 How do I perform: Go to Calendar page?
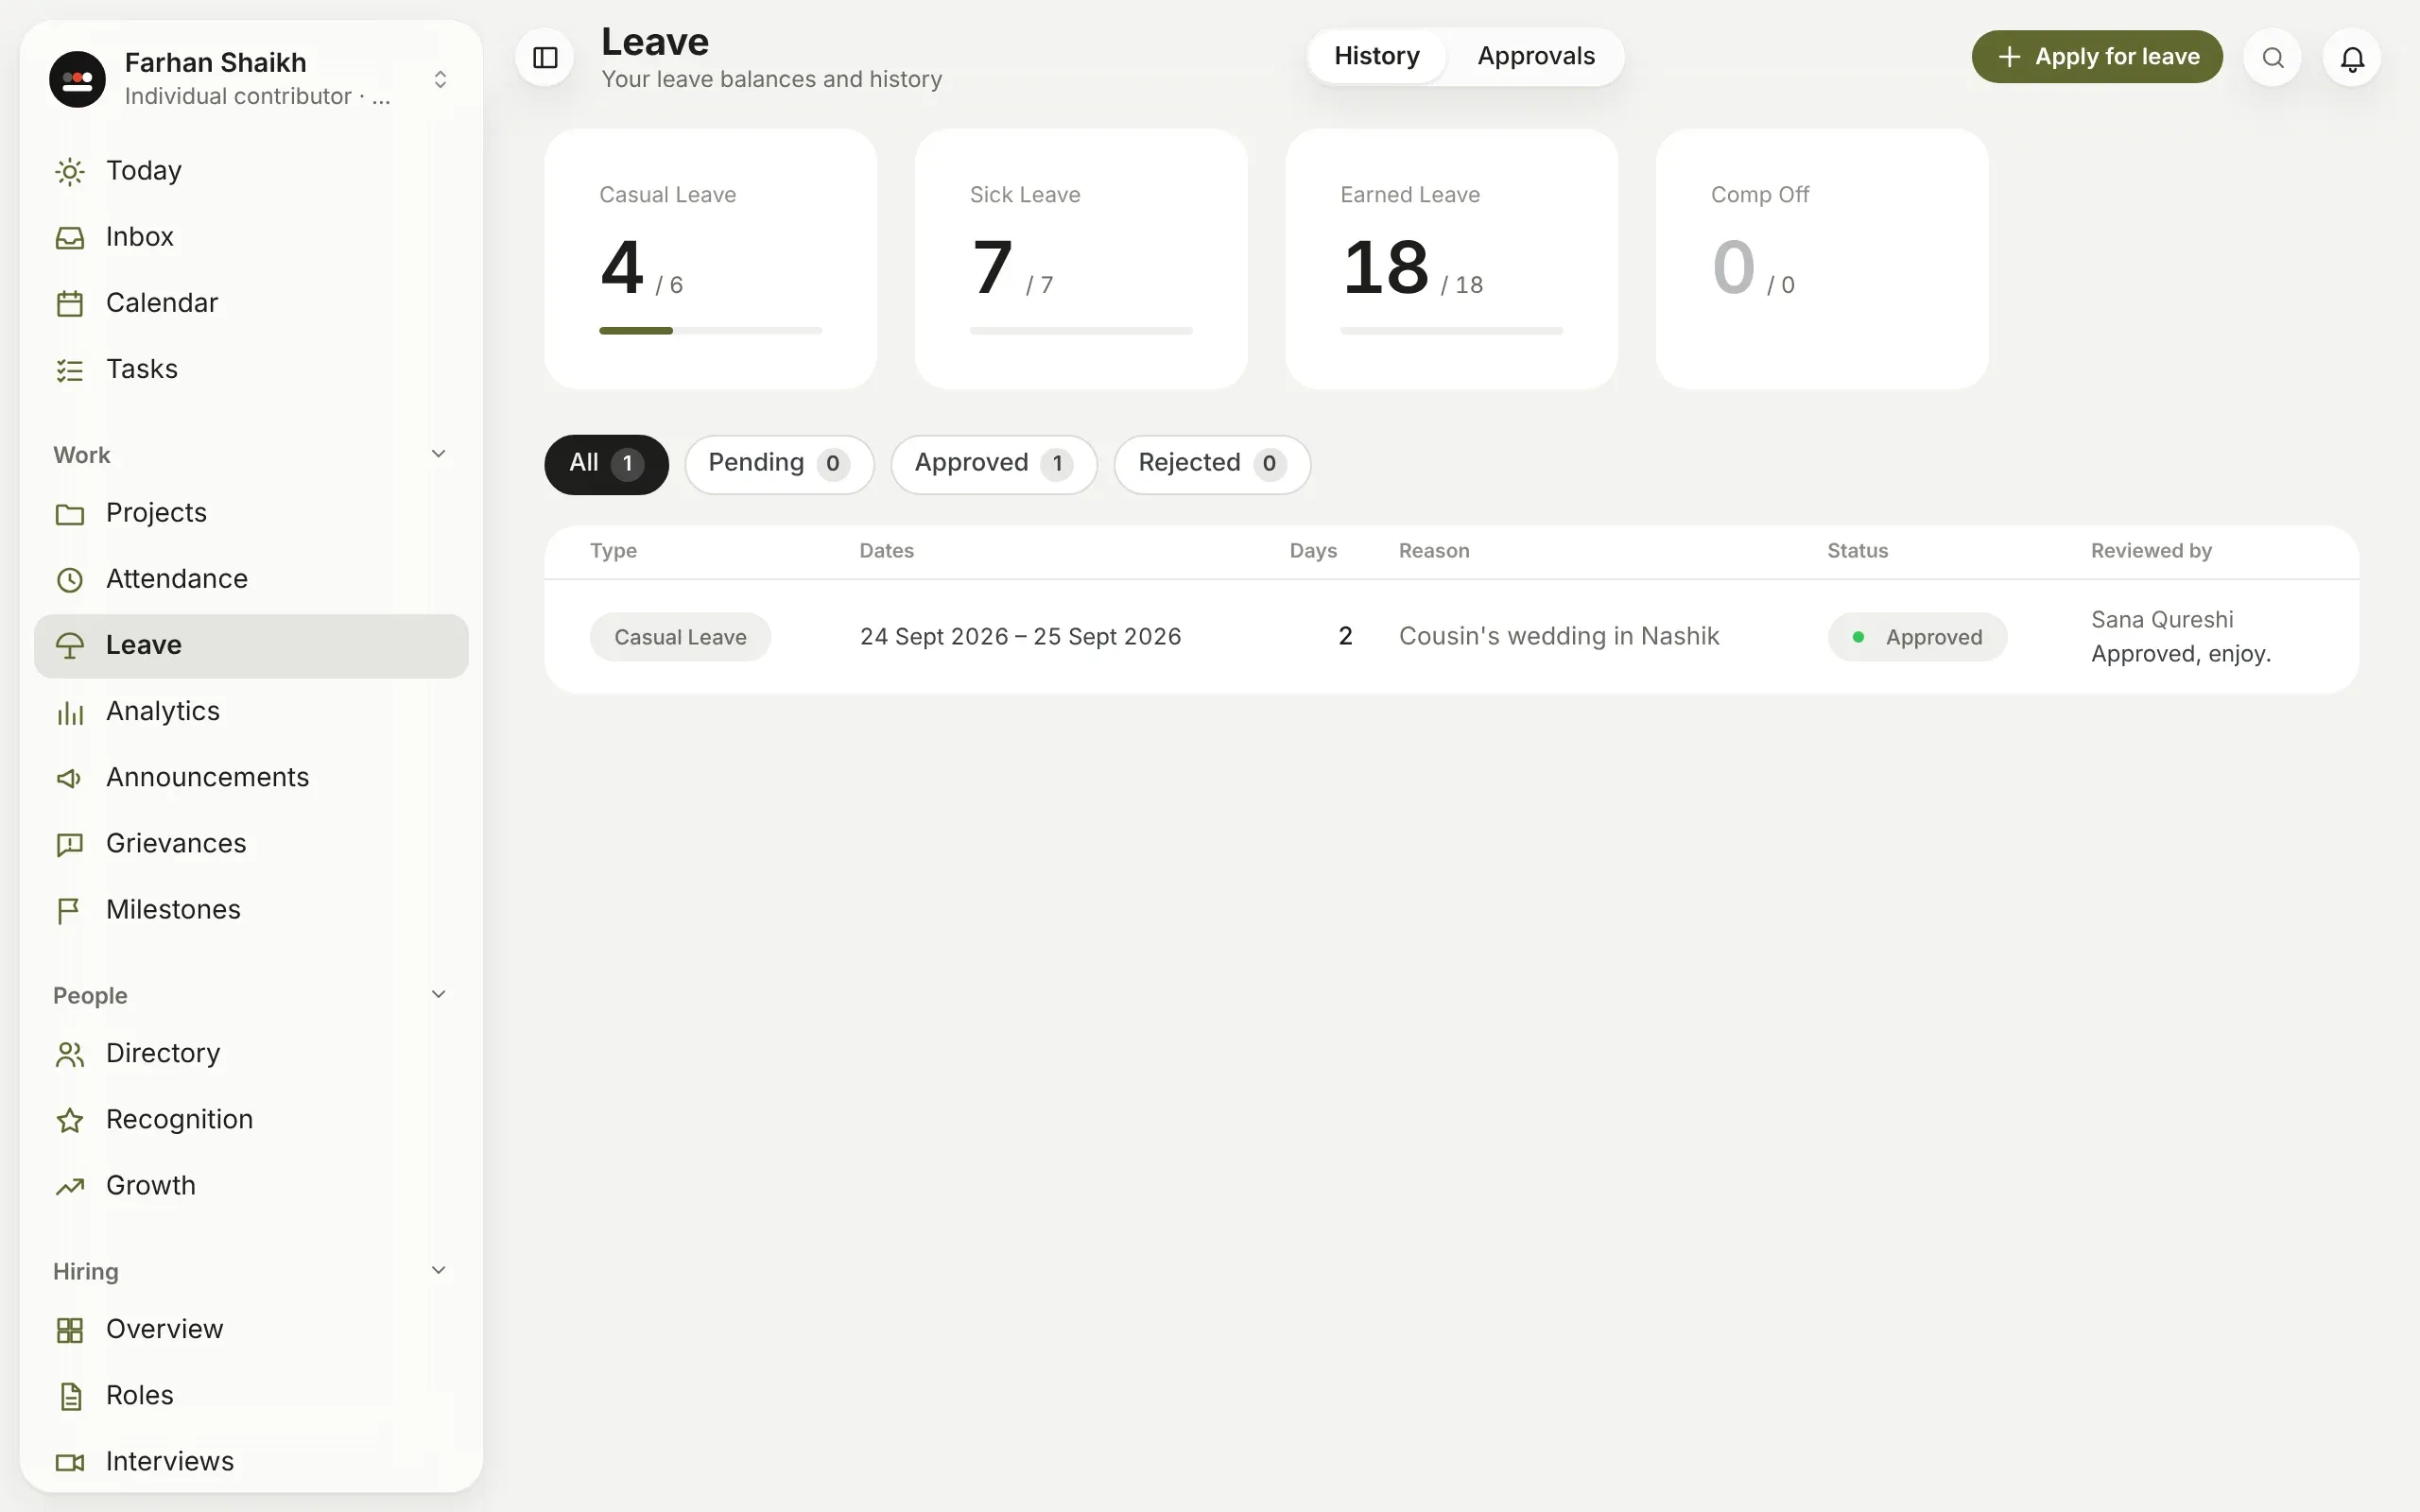(251, 303)
